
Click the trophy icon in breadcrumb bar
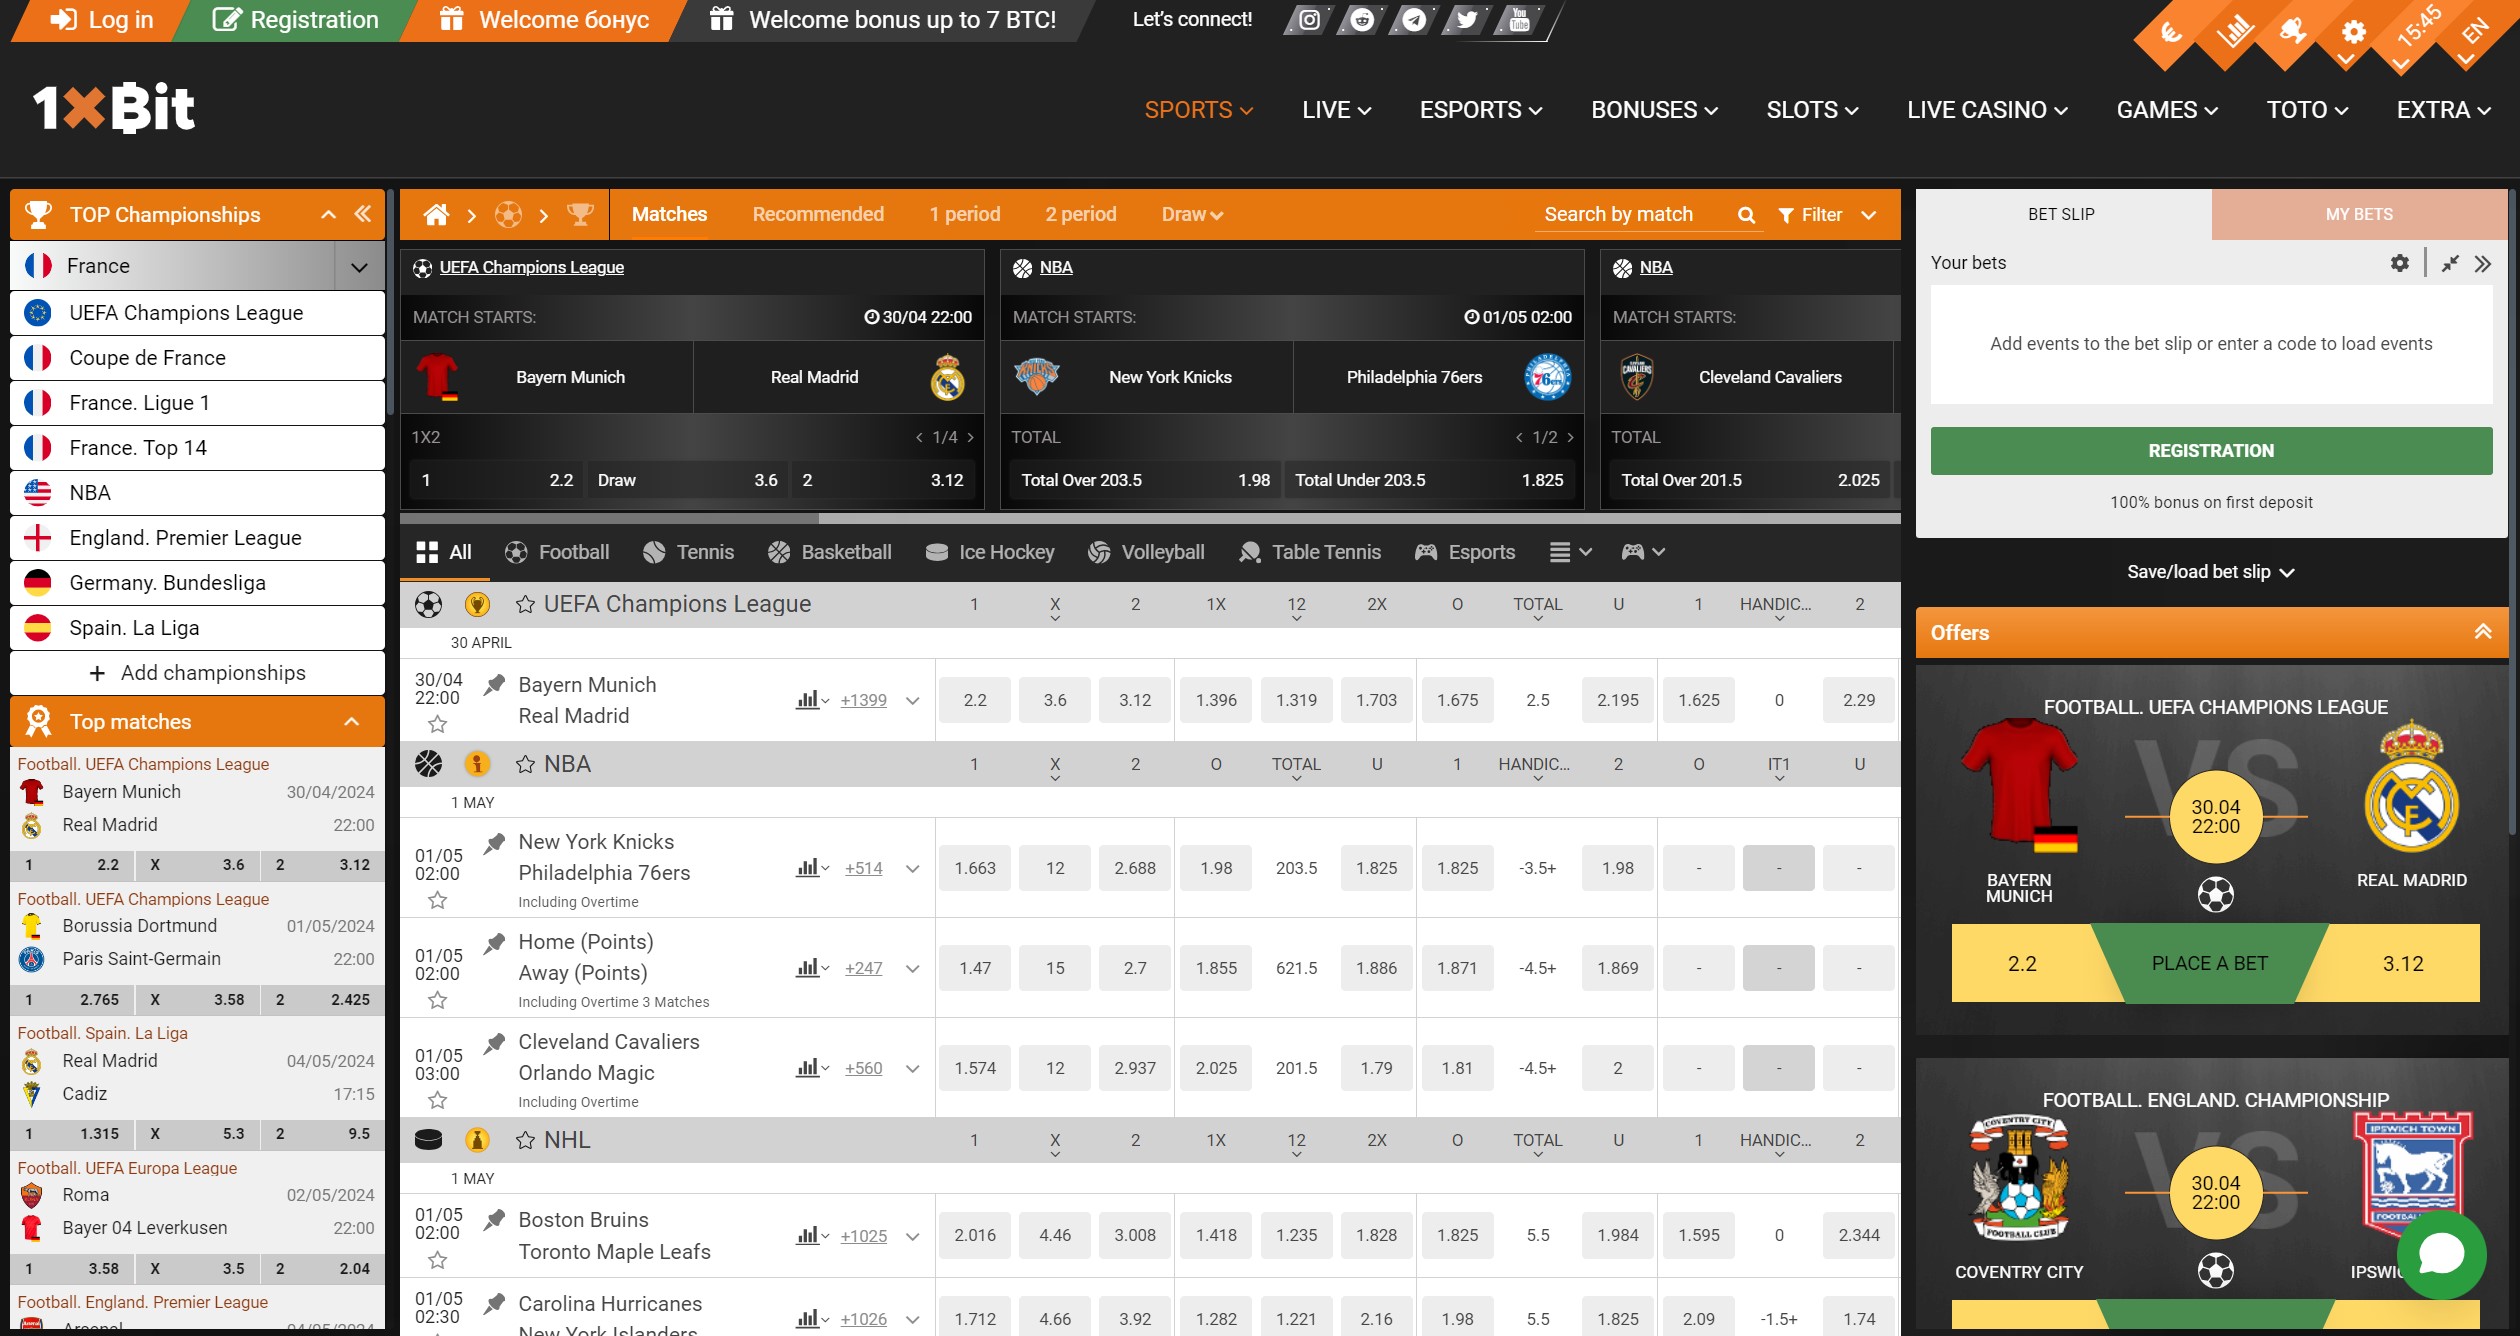click(x=580, y=214)
